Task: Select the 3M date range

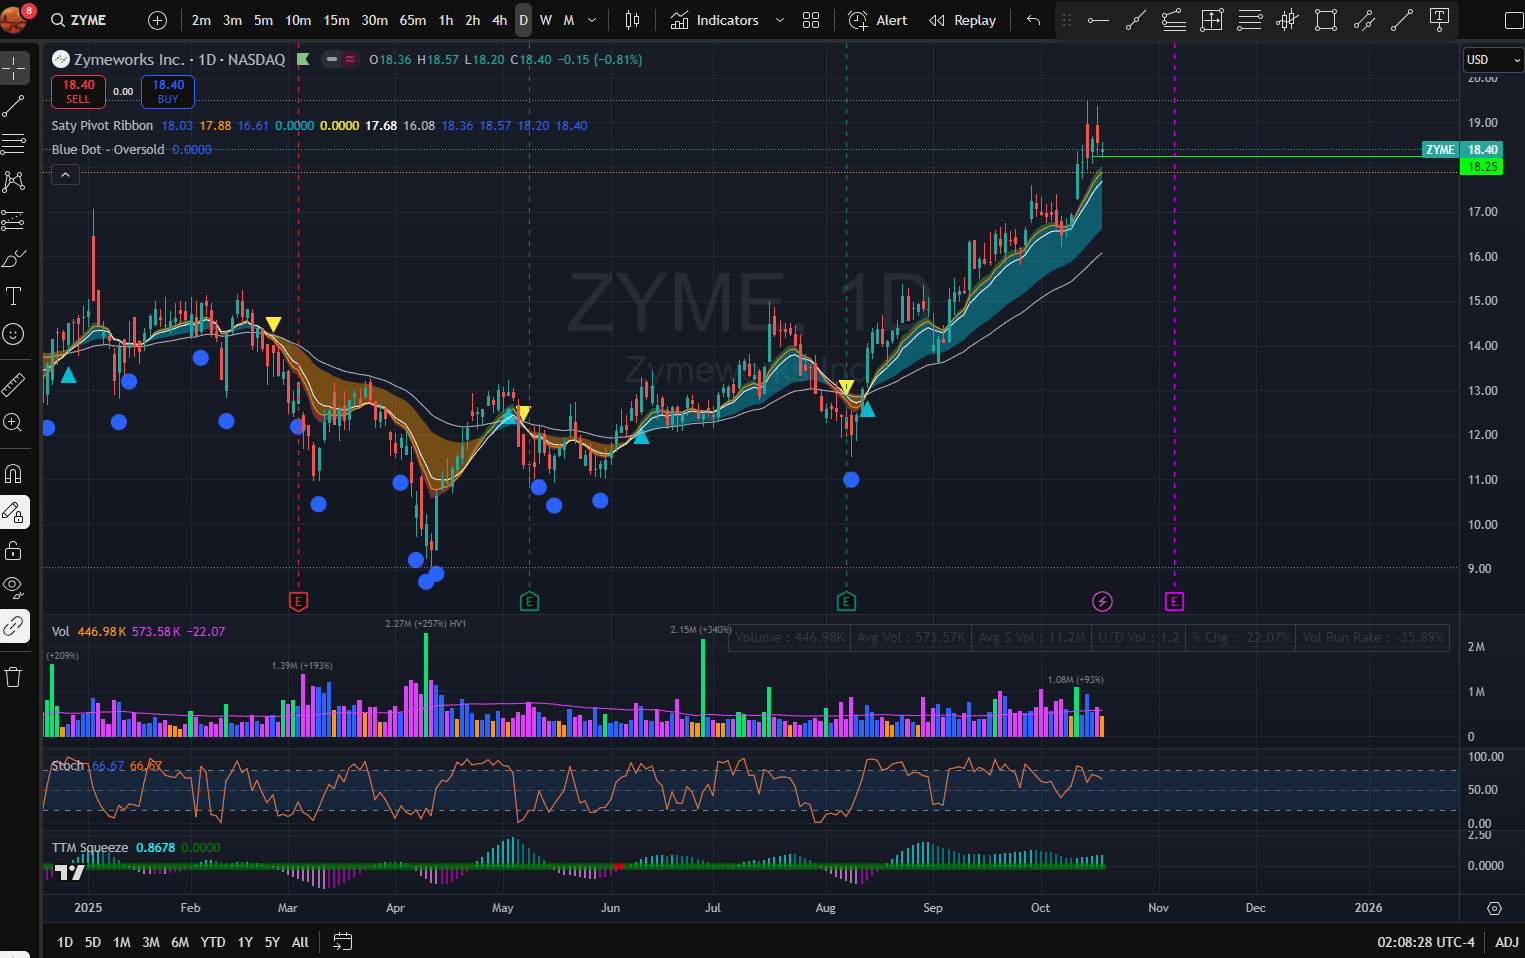Action: click(151, 942)
